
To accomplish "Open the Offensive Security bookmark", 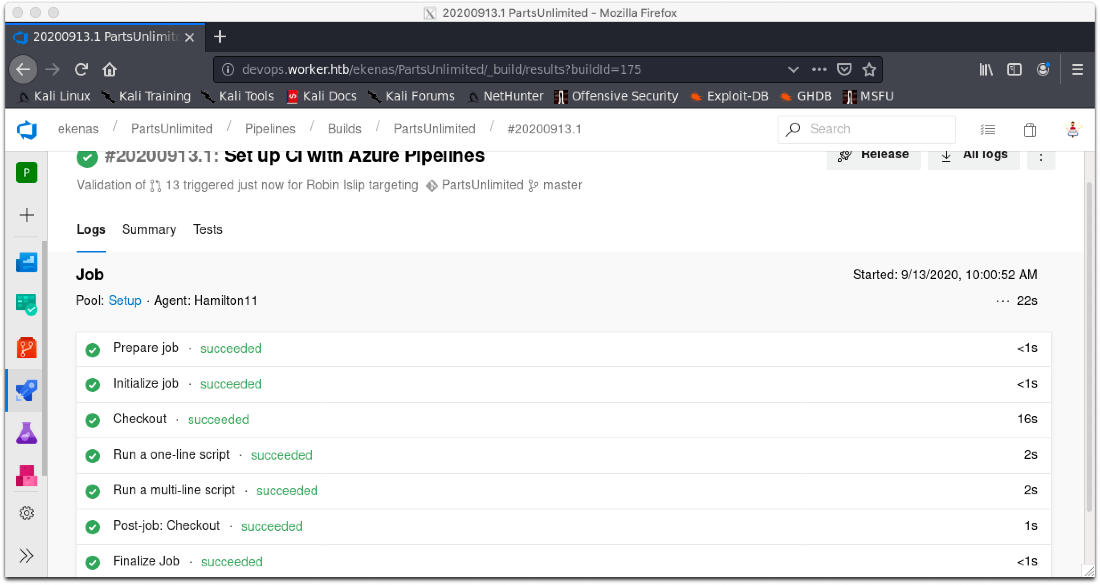I will coord(616,96).
